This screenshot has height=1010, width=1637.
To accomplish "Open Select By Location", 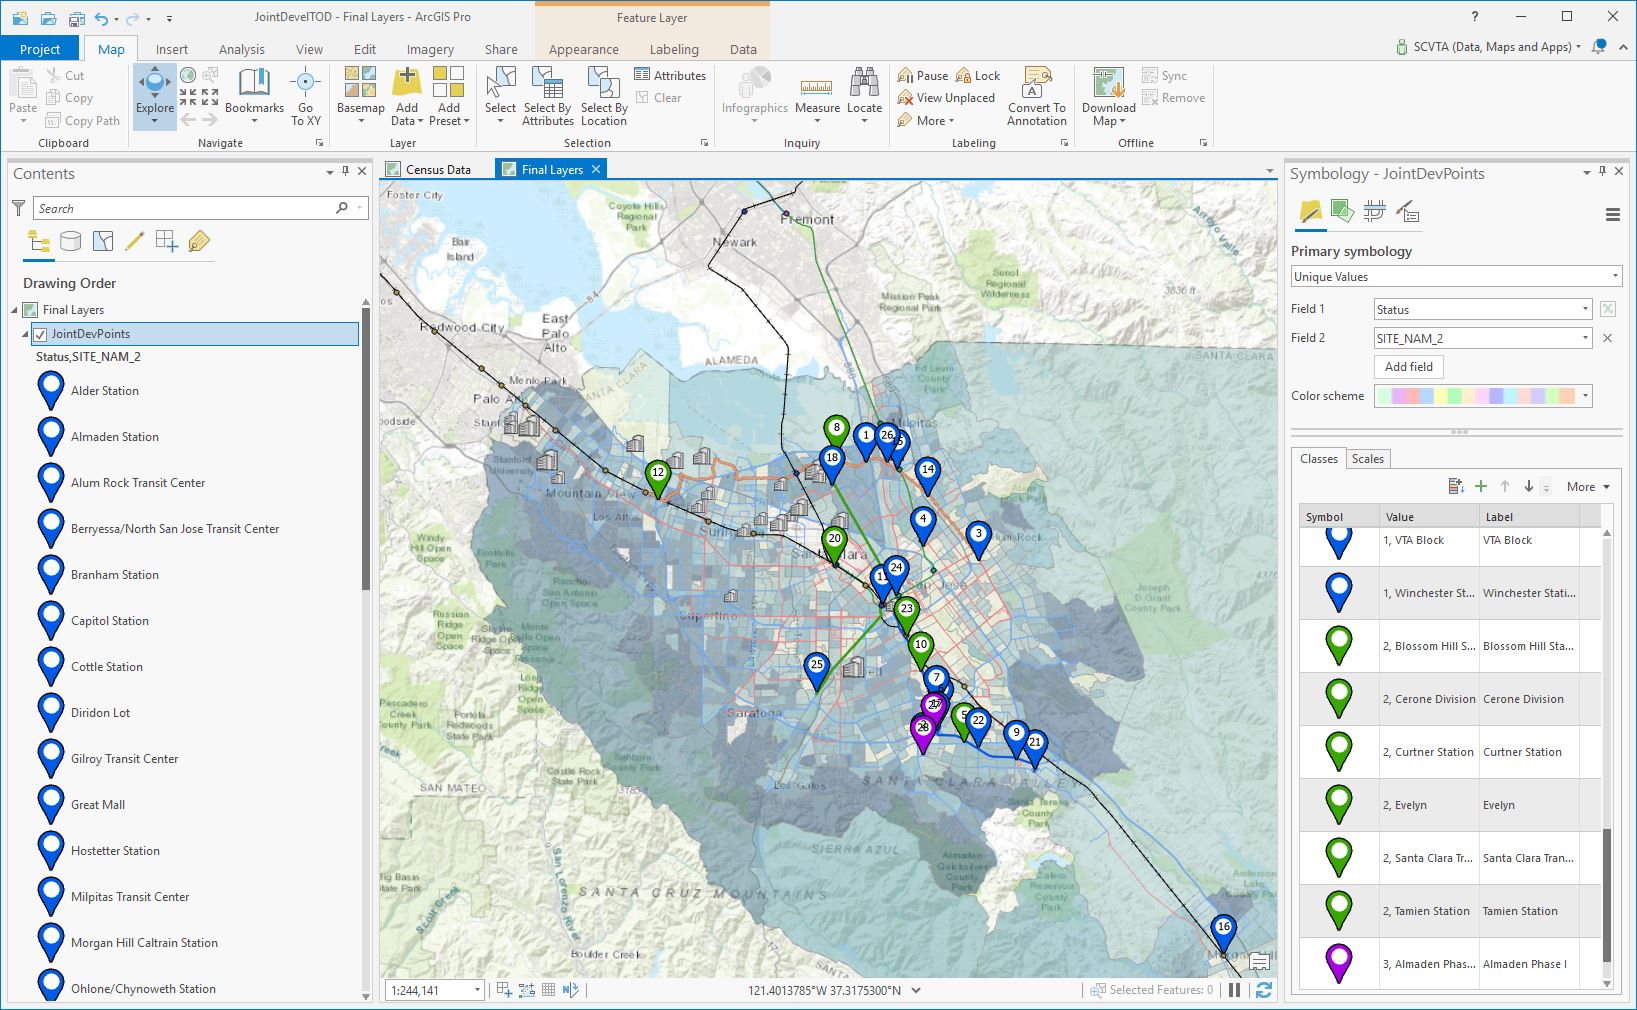I will pyautogui.click(x=604, y=97).
